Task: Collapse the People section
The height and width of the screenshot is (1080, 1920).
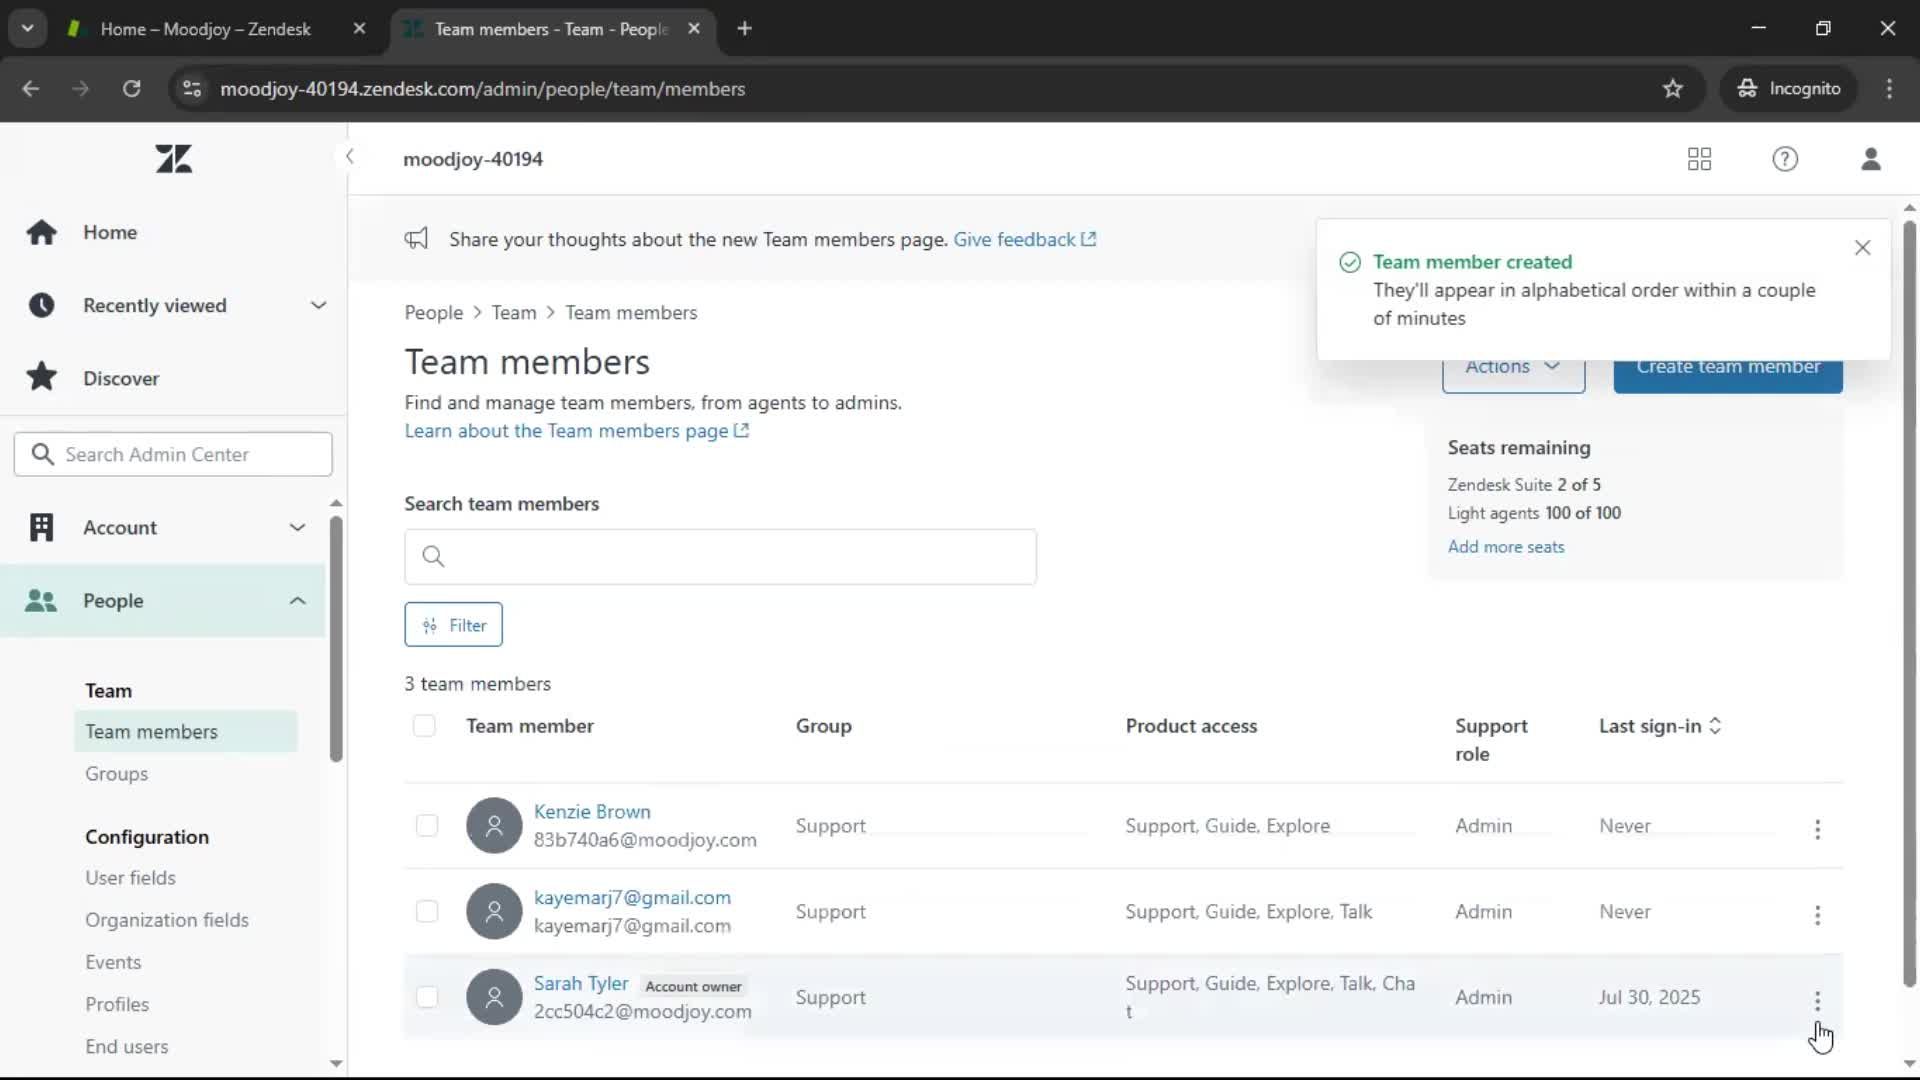Action: click(x=297, y=601)
